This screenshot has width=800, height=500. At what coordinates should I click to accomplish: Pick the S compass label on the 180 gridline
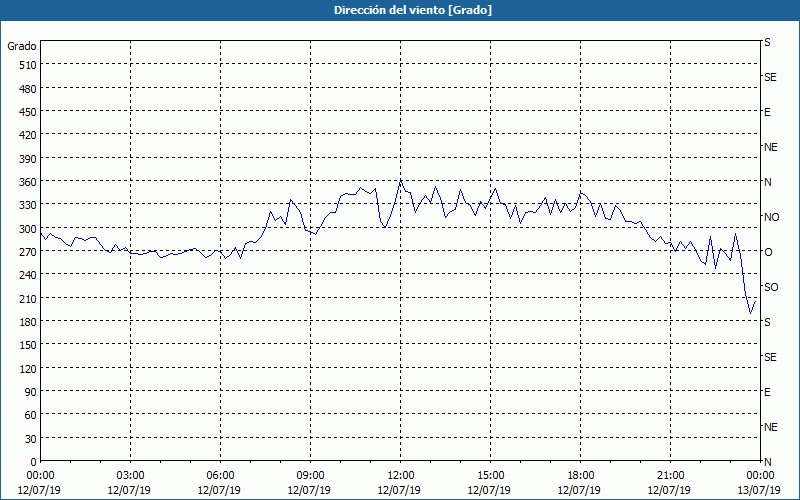pyautogui.click(x=767, y=322)
